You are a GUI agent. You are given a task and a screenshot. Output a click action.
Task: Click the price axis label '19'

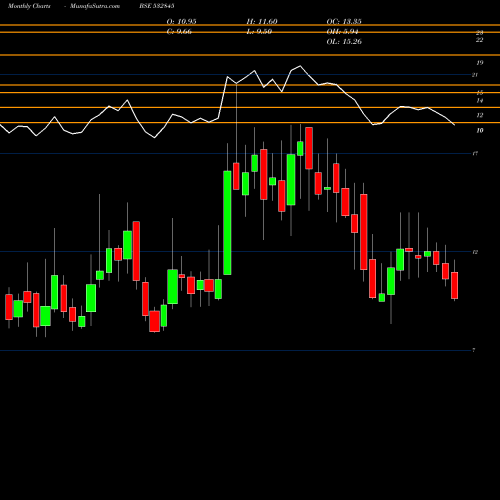(x=480, y=63)
